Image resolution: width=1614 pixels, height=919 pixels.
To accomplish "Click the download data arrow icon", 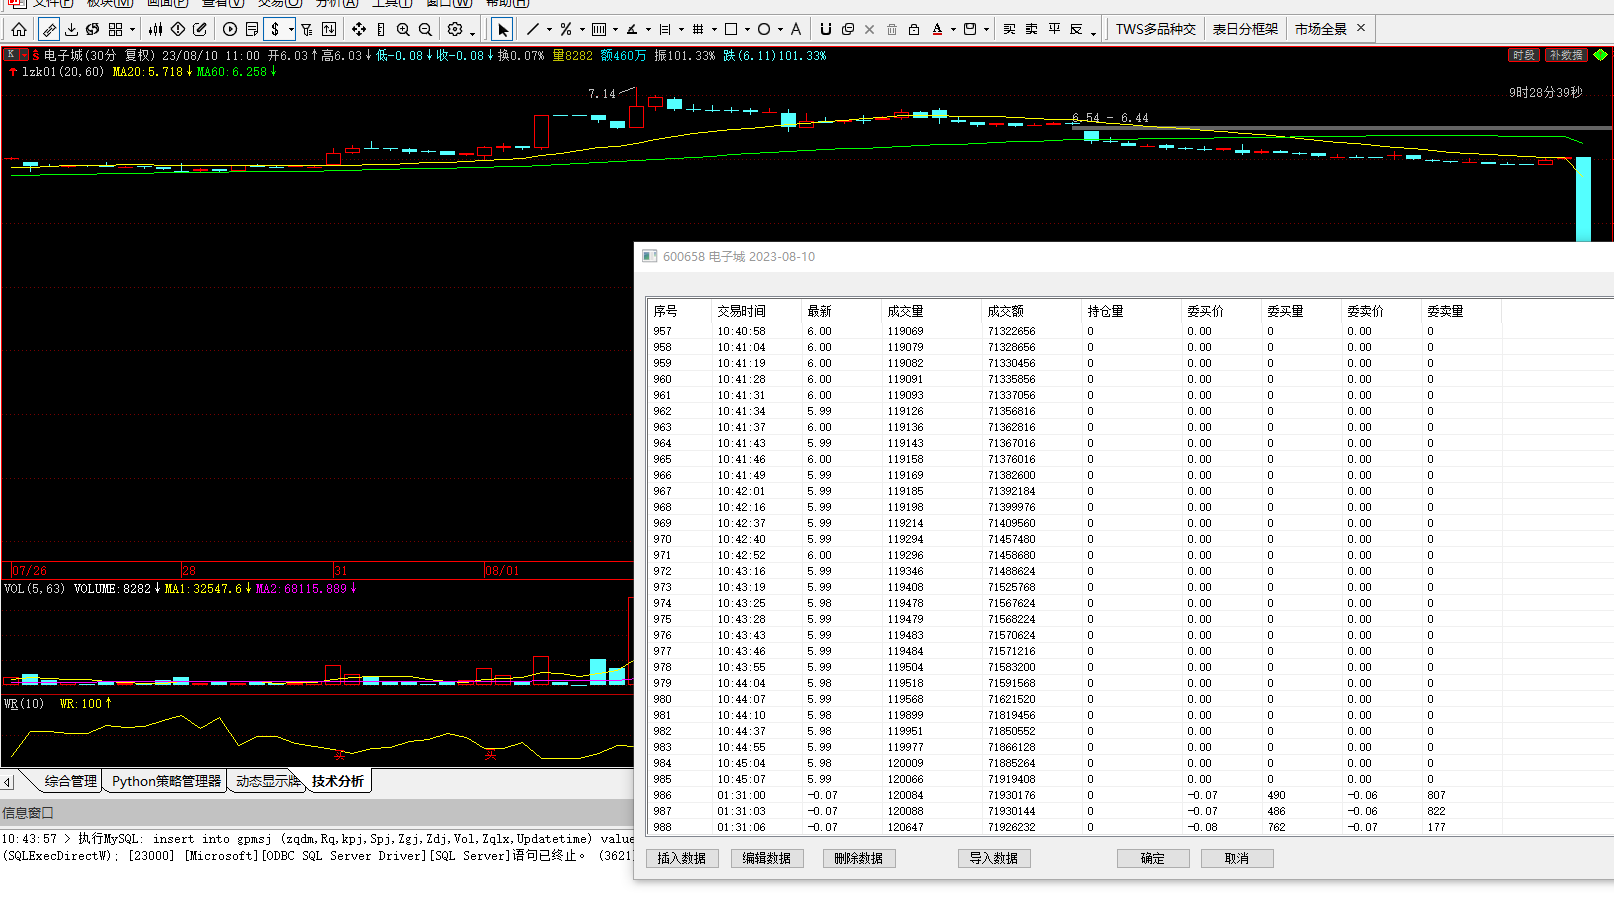I will coord(71,29).
